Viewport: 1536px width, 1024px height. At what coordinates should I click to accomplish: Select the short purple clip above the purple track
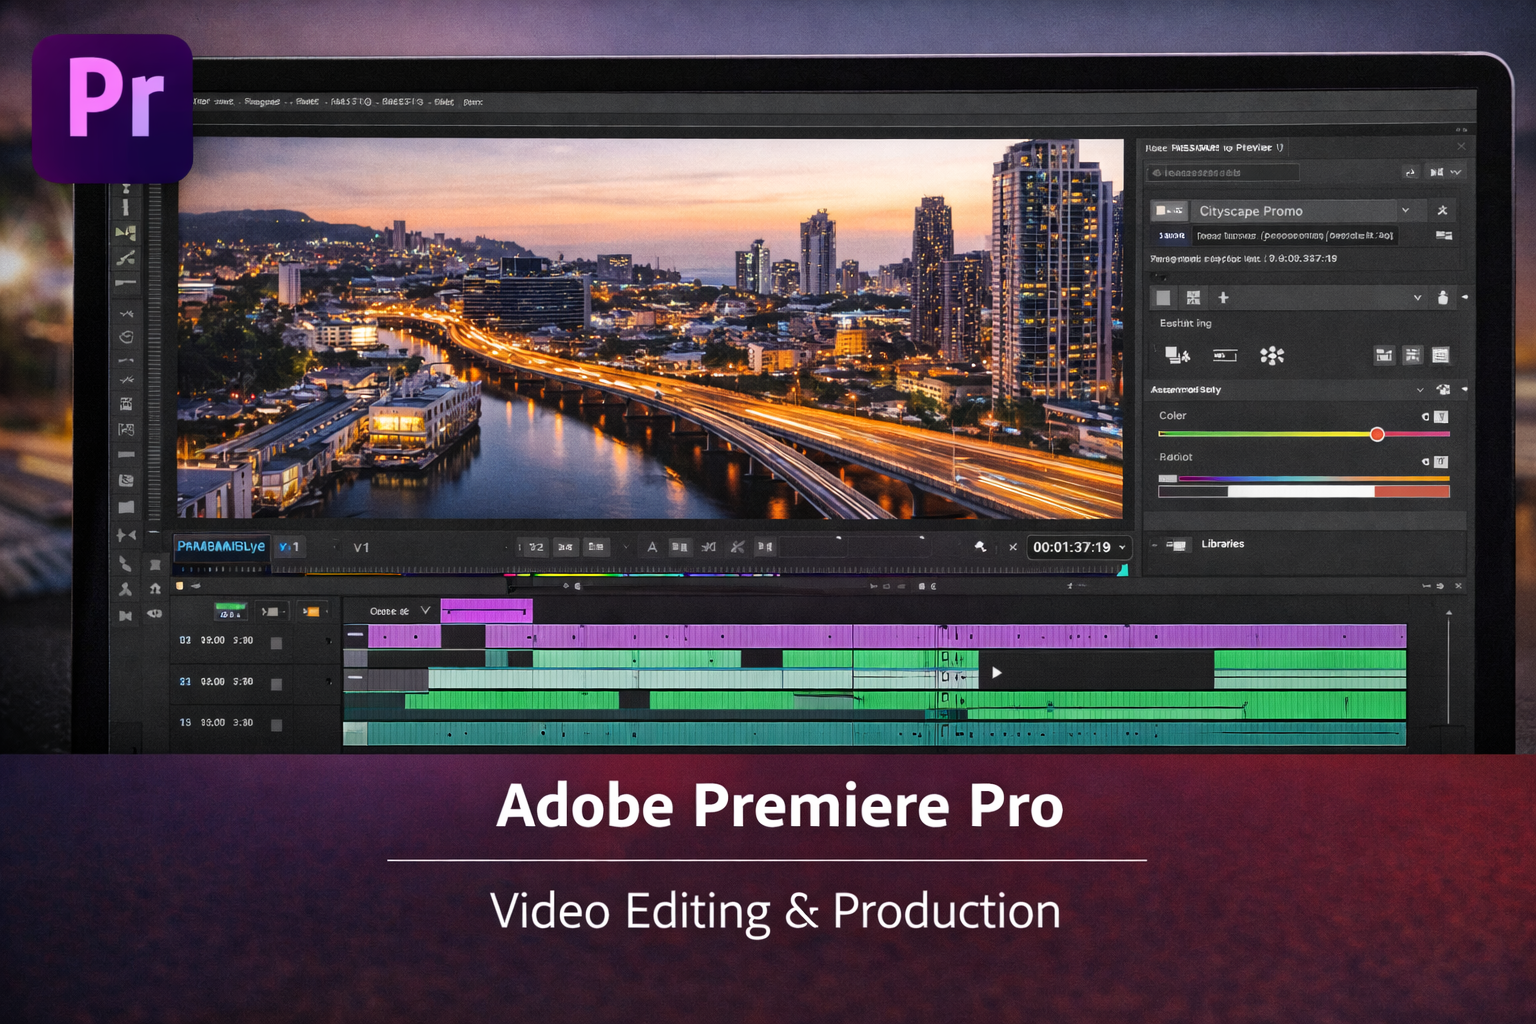pyautogui.click(x=486, y=610)
